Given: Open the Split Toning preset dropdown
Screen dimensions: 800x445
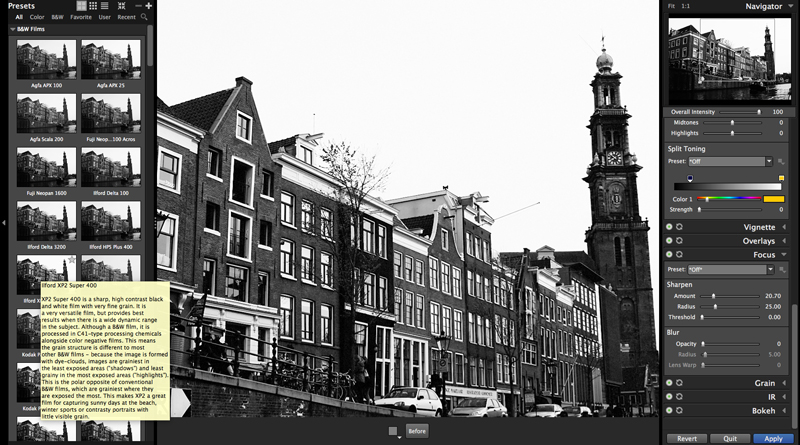Looking at the screenshot, I should [769, 161].
